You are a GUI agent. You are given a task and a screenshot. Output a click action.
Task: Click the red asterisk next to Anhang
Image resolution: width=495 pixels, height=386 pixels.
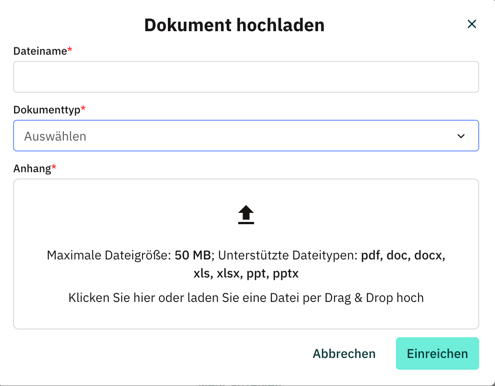pos(54,167)
